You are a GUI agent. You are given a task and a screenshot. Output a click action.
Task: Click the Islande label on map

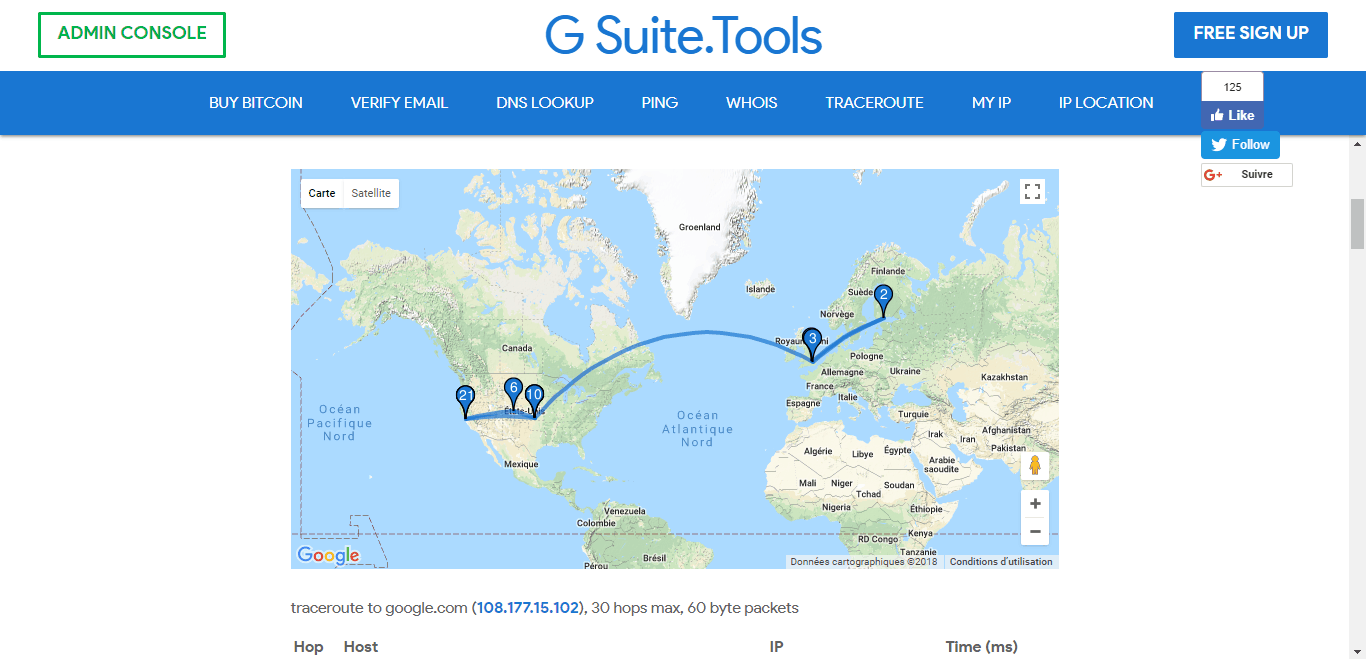coord(760,289)
